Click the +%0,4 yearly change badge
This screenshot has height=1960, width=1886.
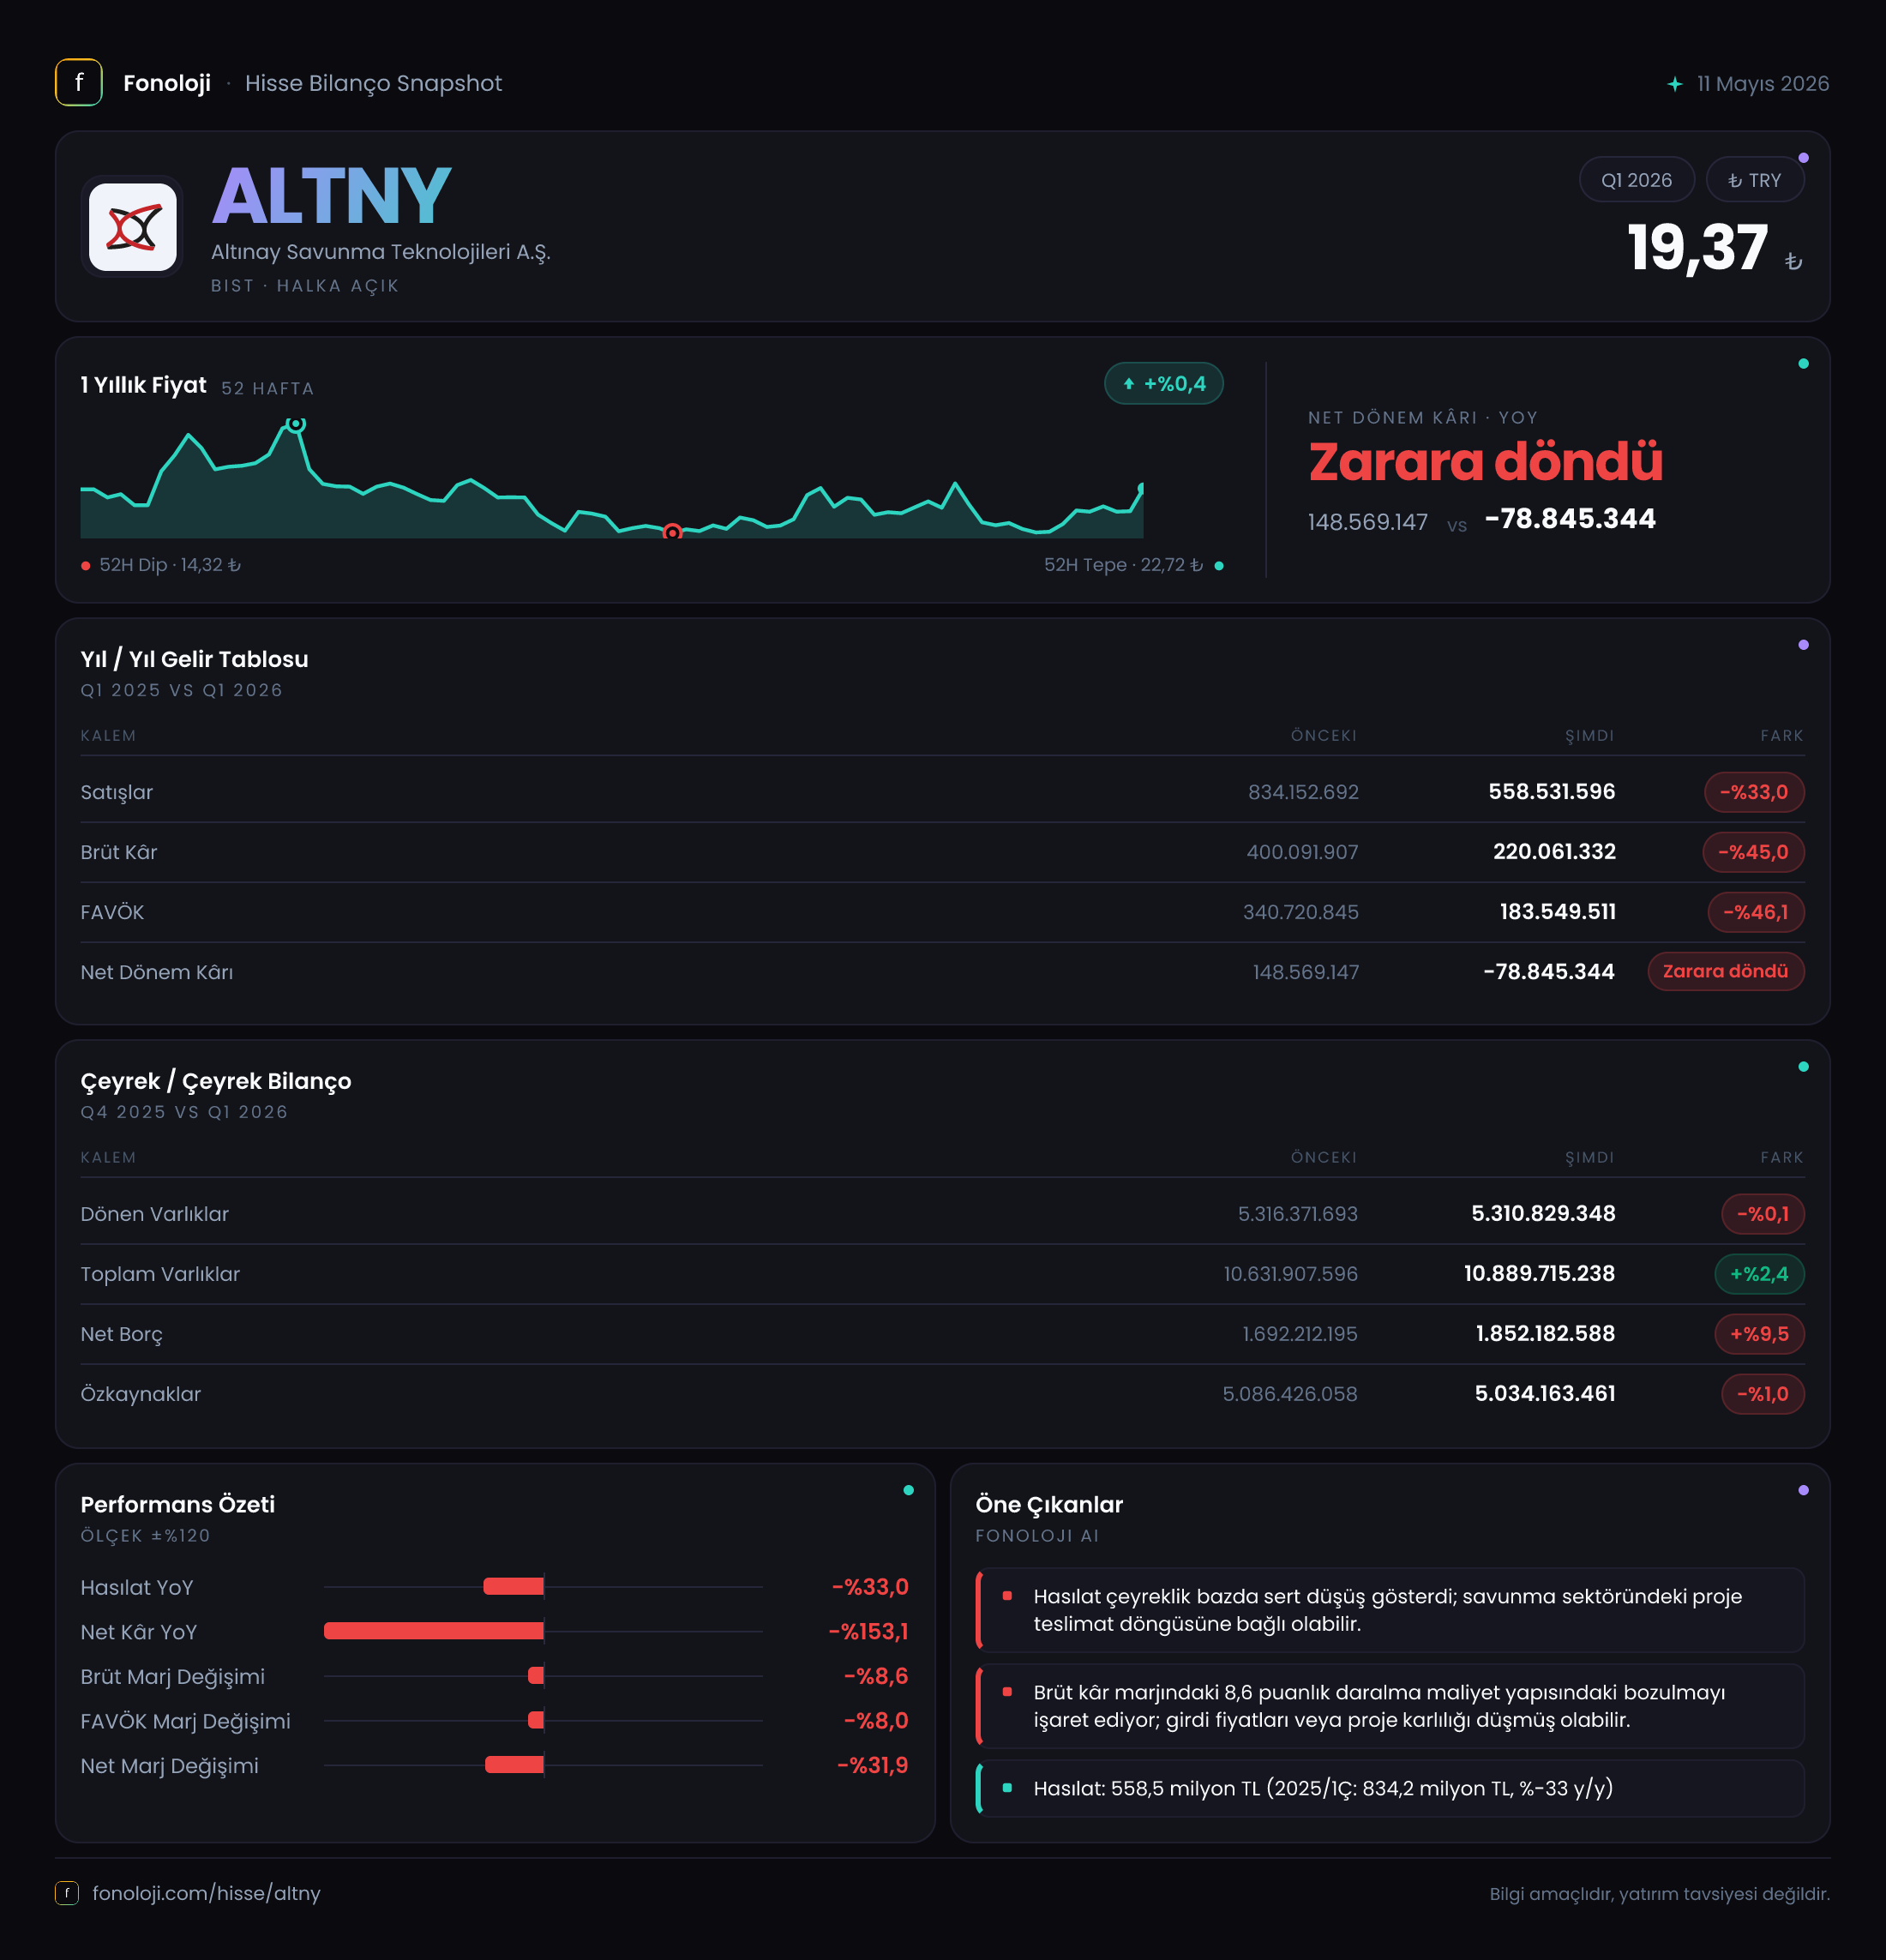[x=1163, y=384]
